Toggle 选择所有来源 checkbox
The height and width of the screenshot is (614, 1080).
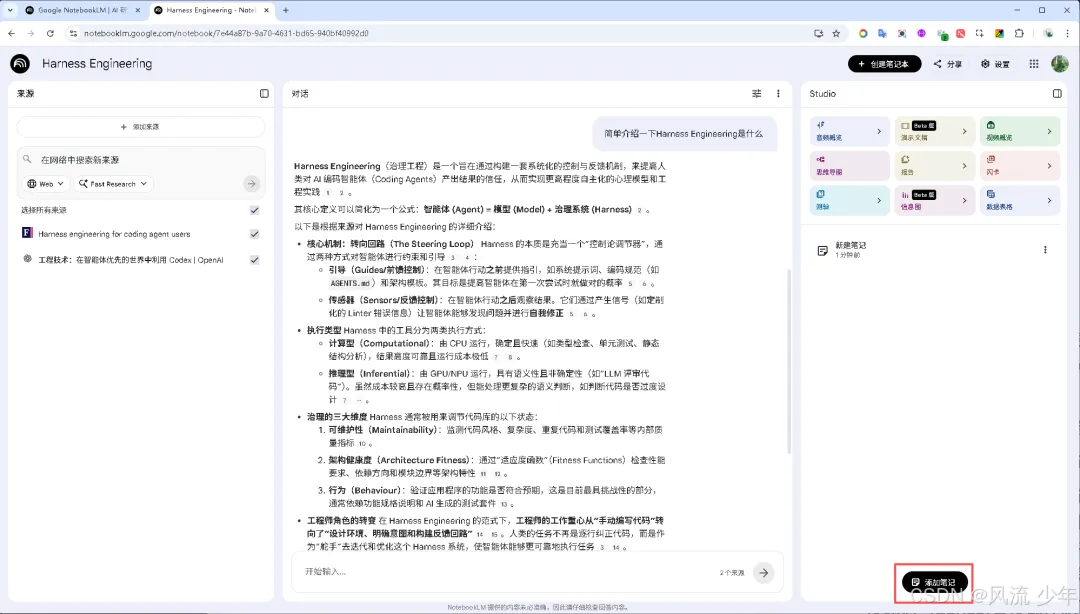click(x=254, y=210)
